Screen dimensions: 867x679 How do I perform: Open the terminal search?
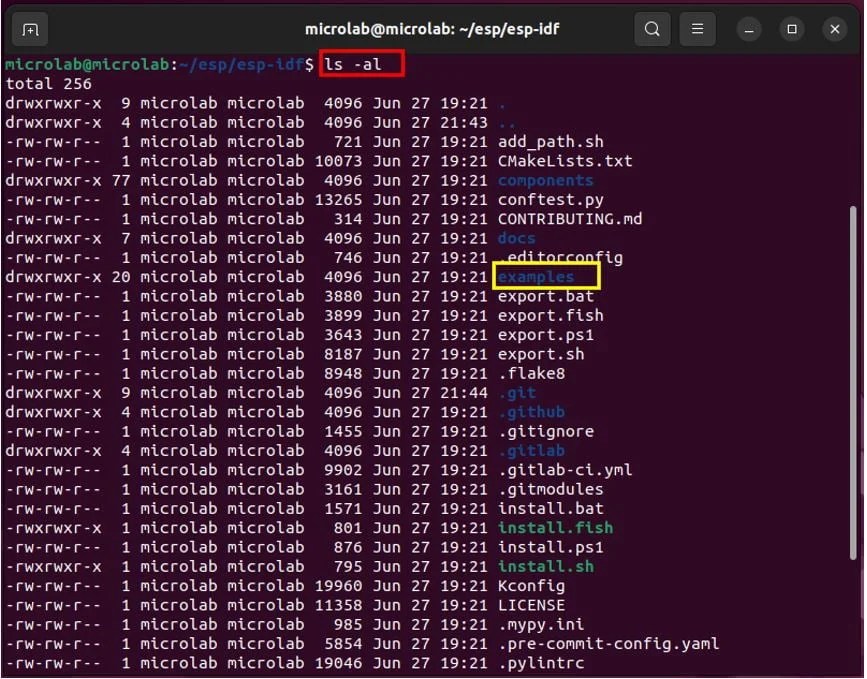(652, 29)
